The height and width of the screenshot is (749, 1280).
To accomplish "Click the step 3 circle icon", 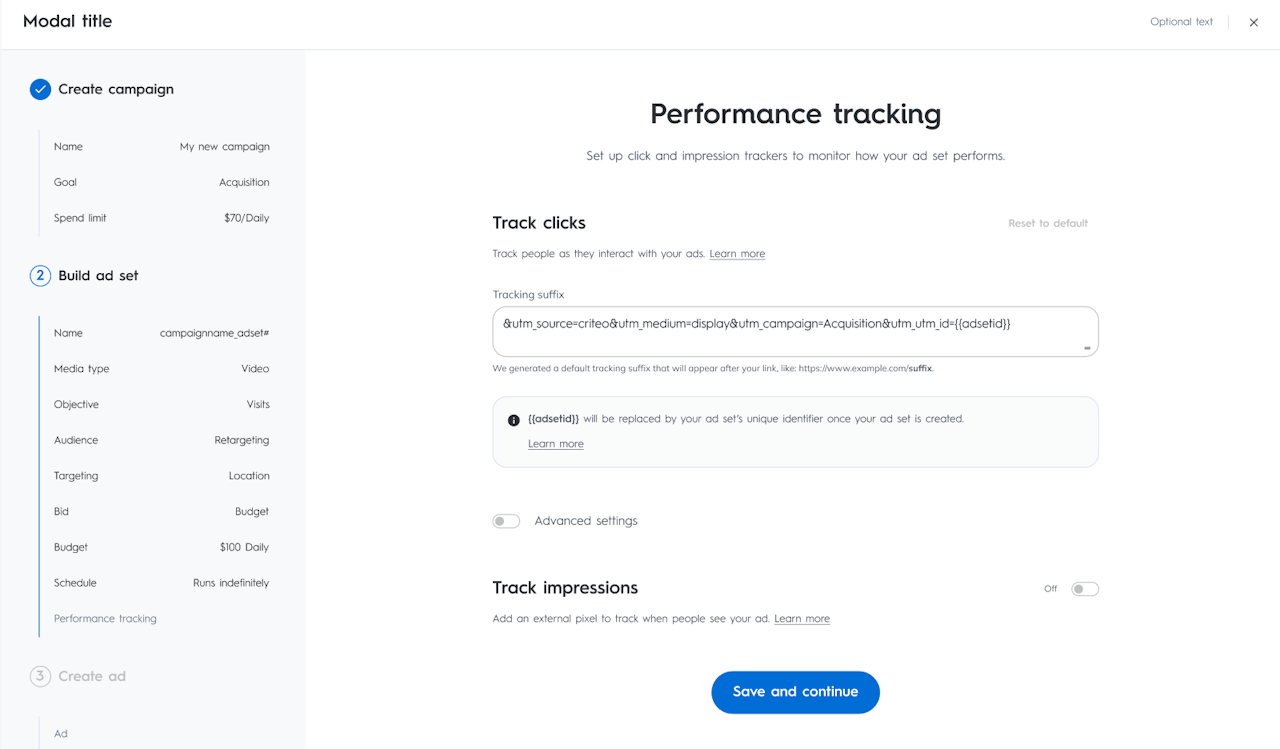I will click(x=40, y=677).
